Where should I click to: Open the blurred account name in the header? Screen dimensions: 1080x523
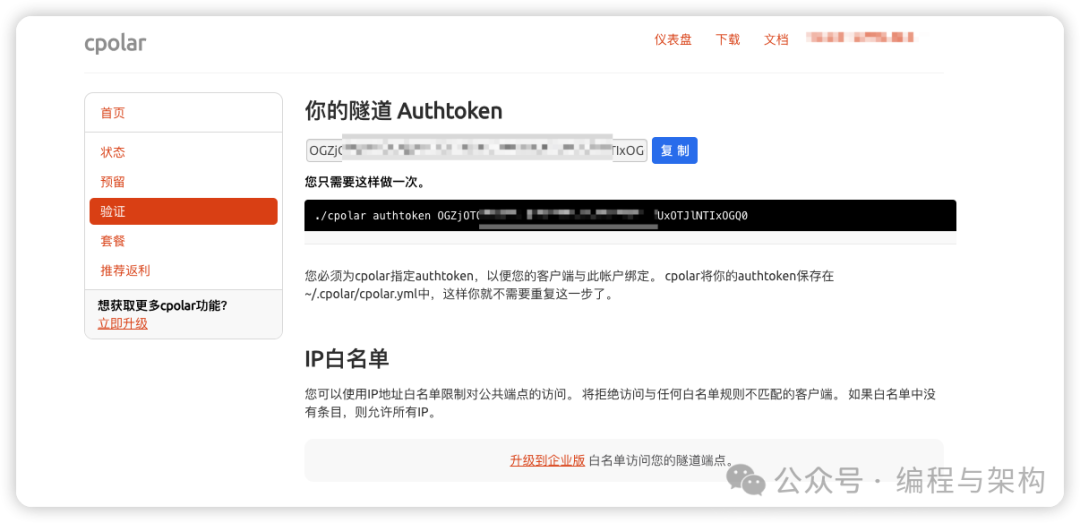[x=862, y=38]
